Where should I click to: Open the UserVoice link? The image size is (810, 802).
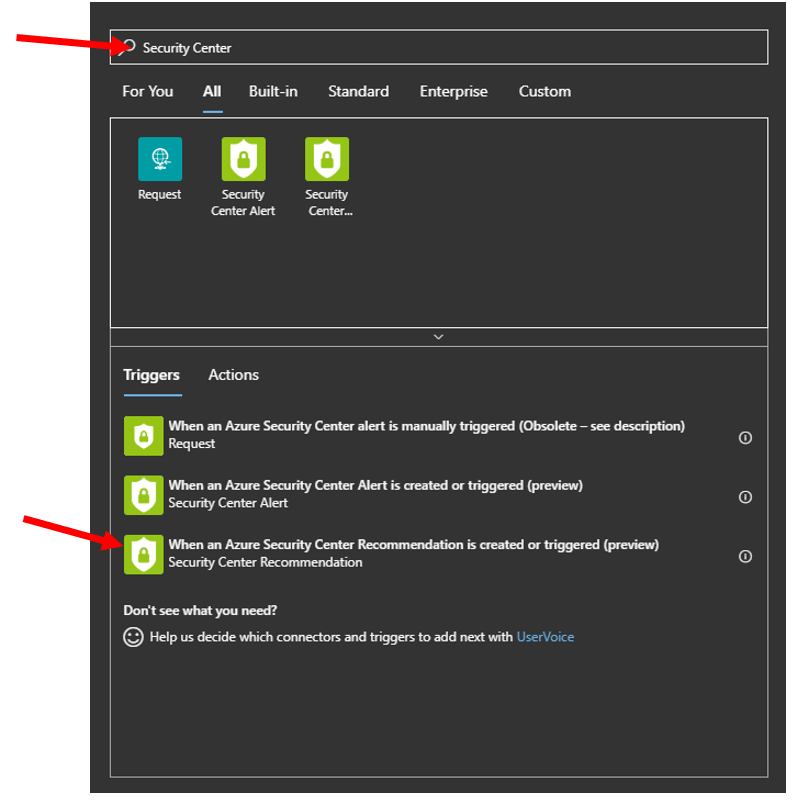545,637
